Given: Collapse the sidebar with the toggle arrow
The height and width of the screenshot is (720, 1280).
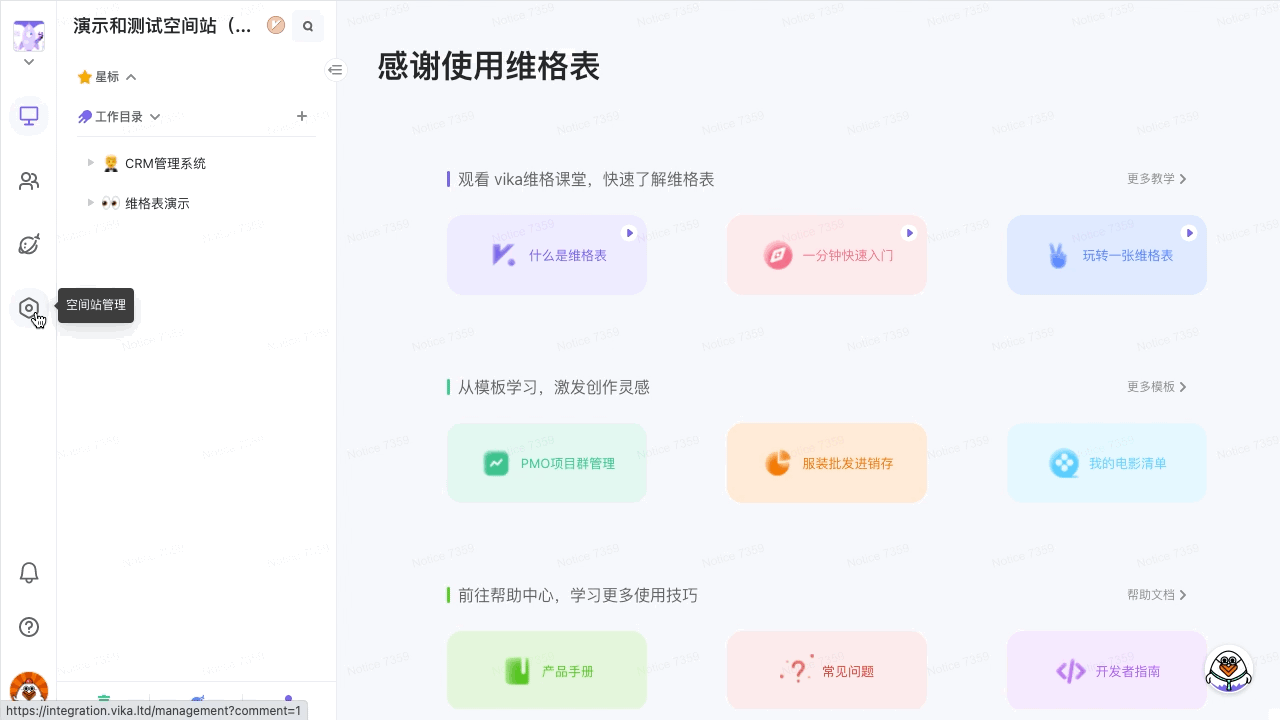Looking at the screenshot, I should pyautogui.click(x=336, y=70).
